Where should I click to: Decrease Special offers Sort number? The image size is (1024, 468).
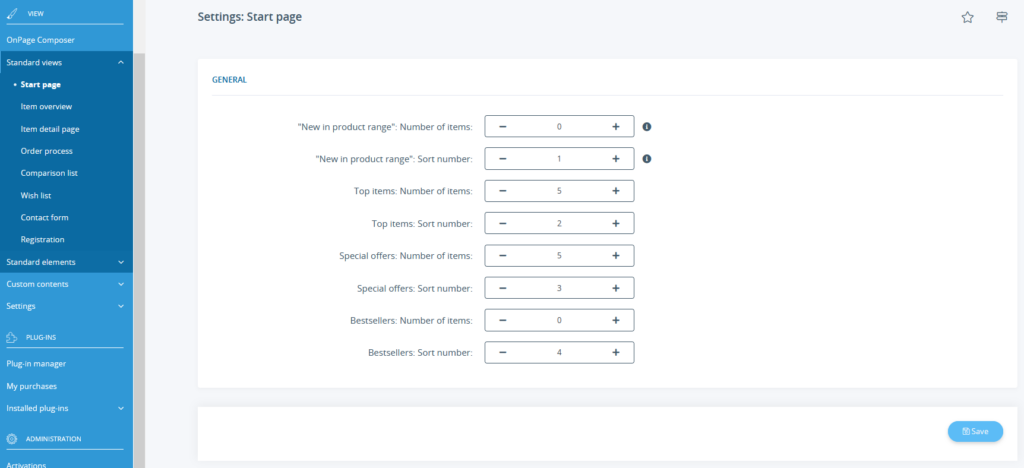pyautogui.click(x=502, y=288)
